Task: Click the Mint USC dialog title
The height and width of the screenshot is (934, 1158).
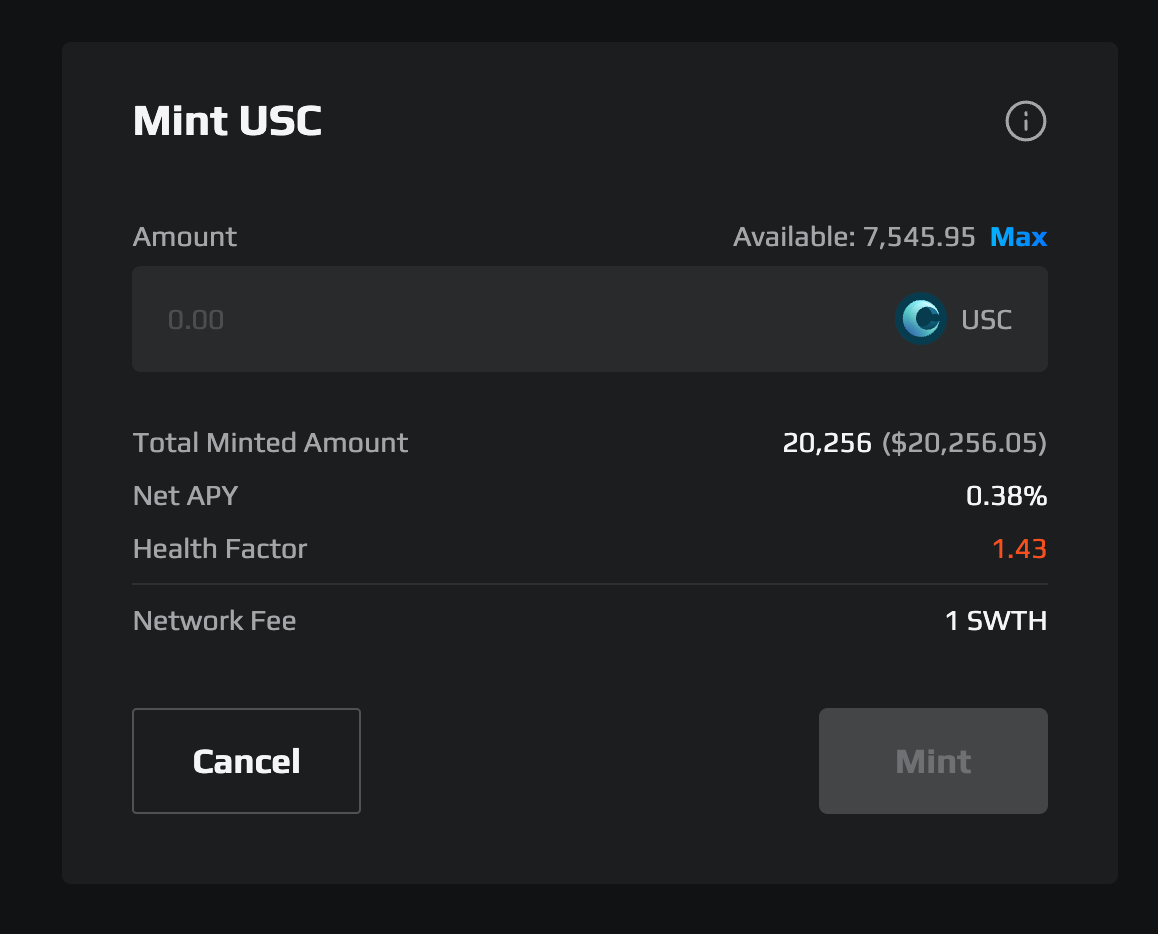Action: coord(227,121)
